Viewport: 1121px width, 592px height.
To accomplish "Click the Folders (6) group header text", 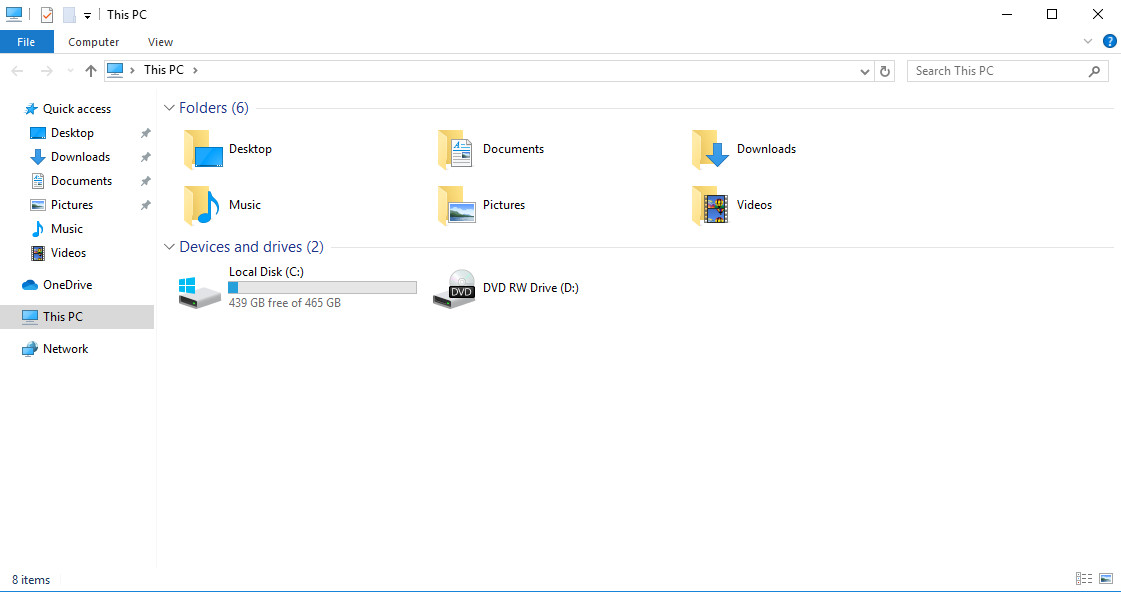I will coord(214,108).
